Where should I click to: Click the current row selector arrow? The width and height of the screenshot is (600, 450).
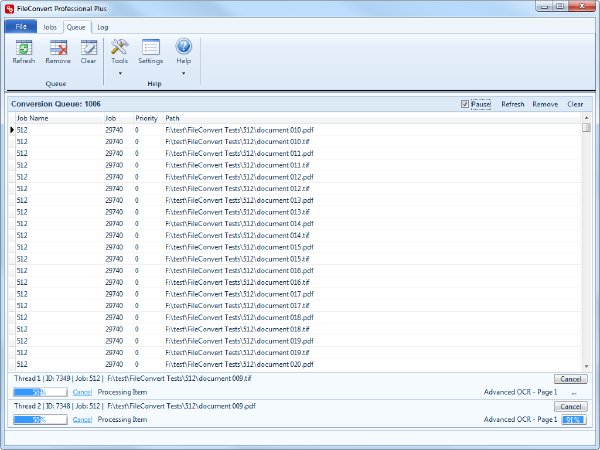12,130
